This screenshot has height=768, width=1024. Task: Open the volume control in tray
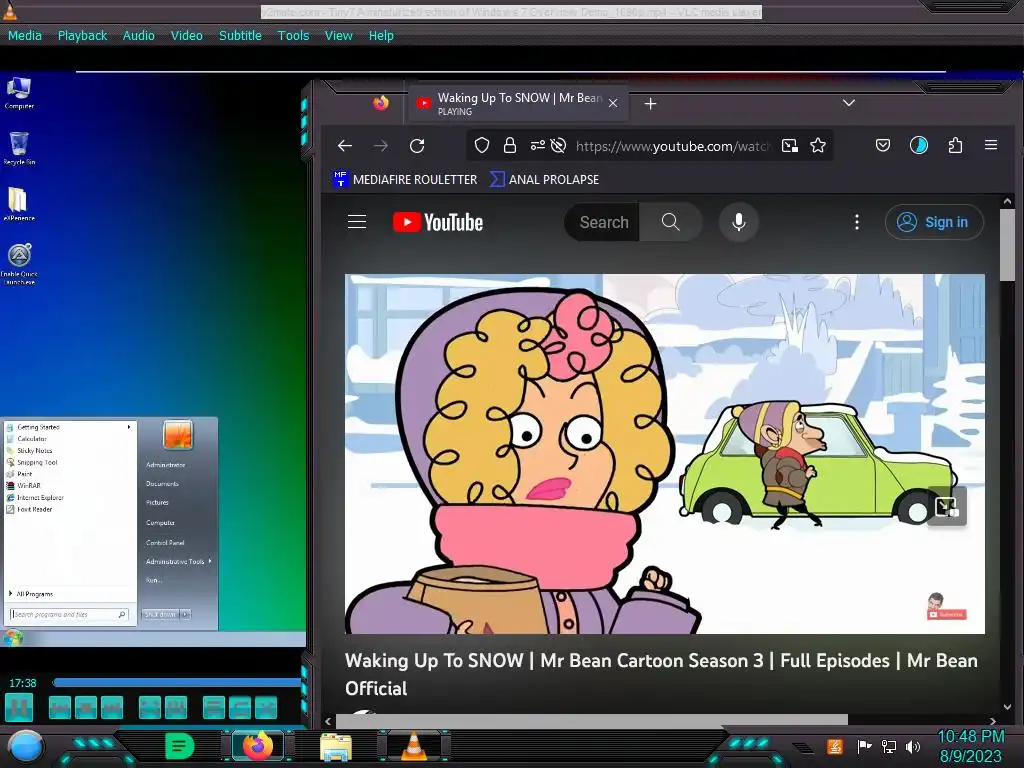913,746
